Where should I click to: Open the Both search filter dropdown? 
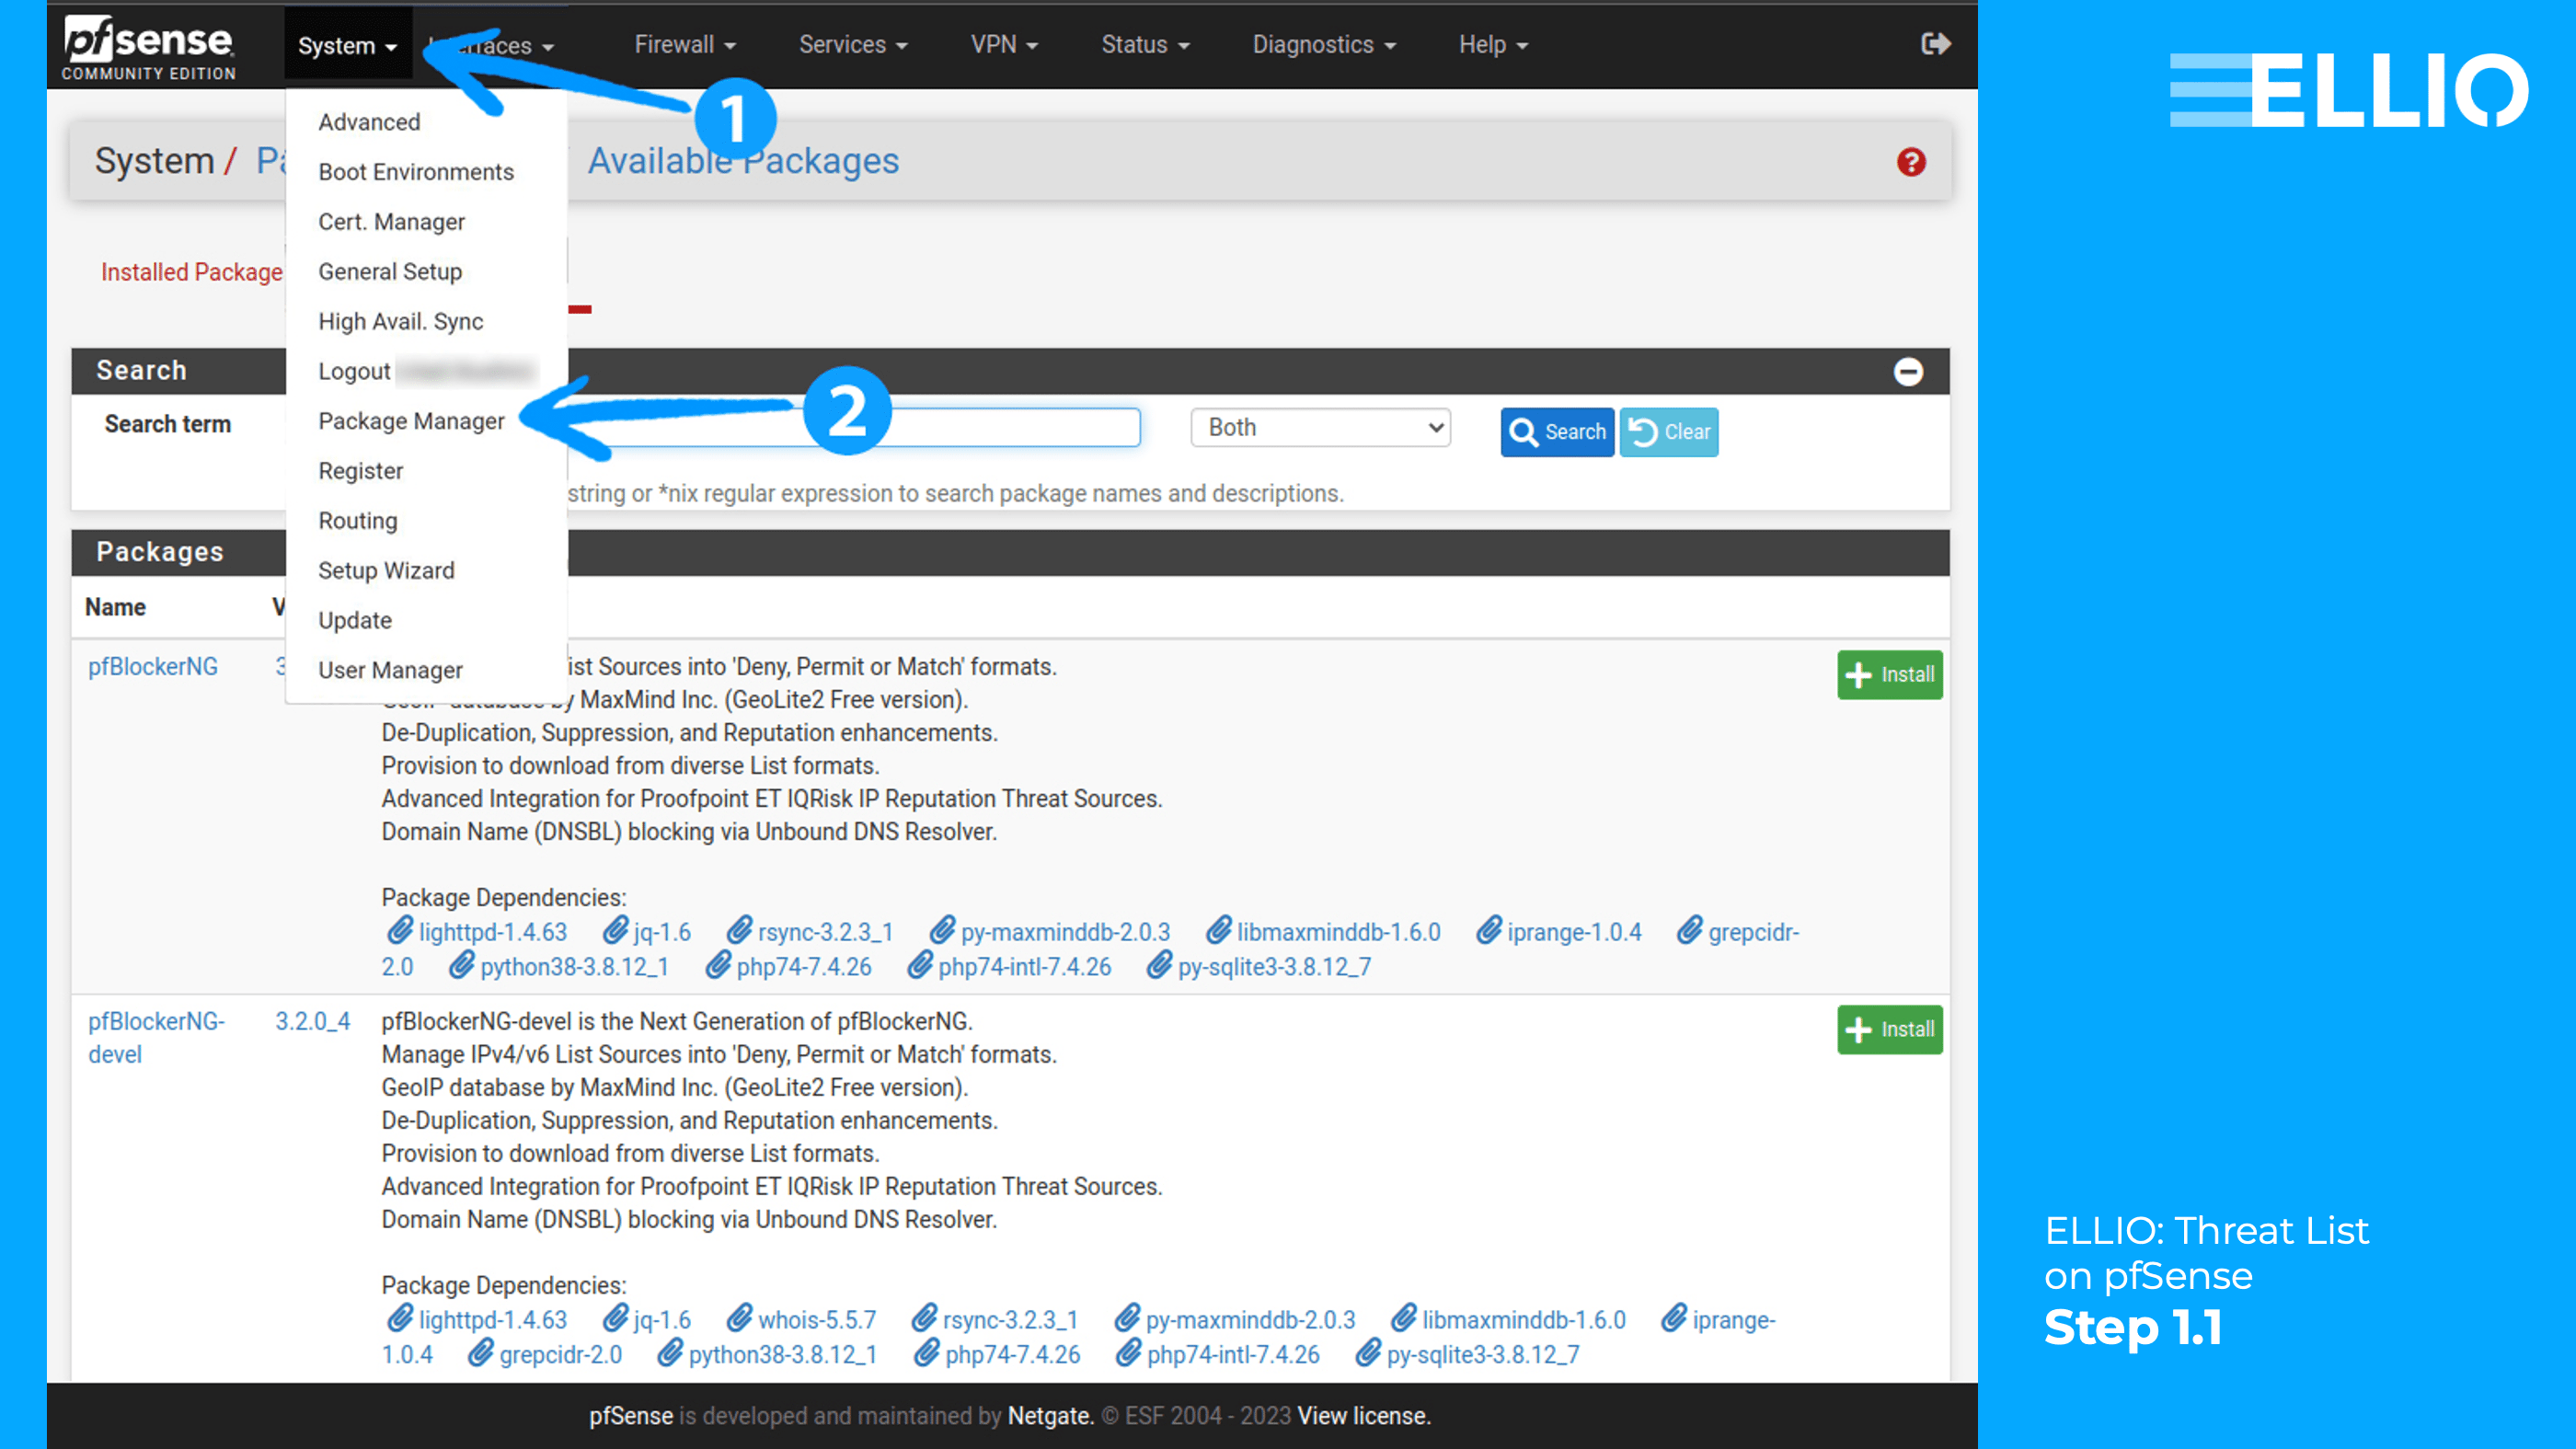pyautogui.click(x=1319, y=427)
